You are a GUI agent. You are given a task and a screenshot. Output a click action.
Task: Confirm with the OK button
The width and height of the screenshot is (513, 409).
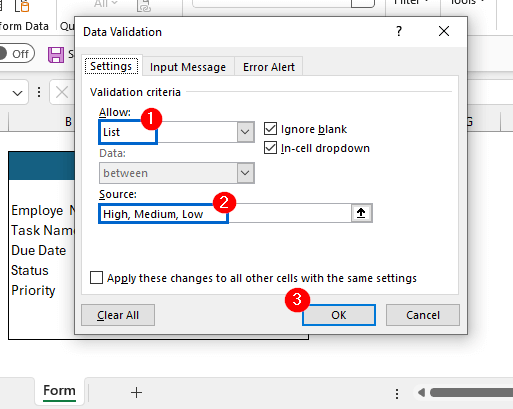point(339,315)
